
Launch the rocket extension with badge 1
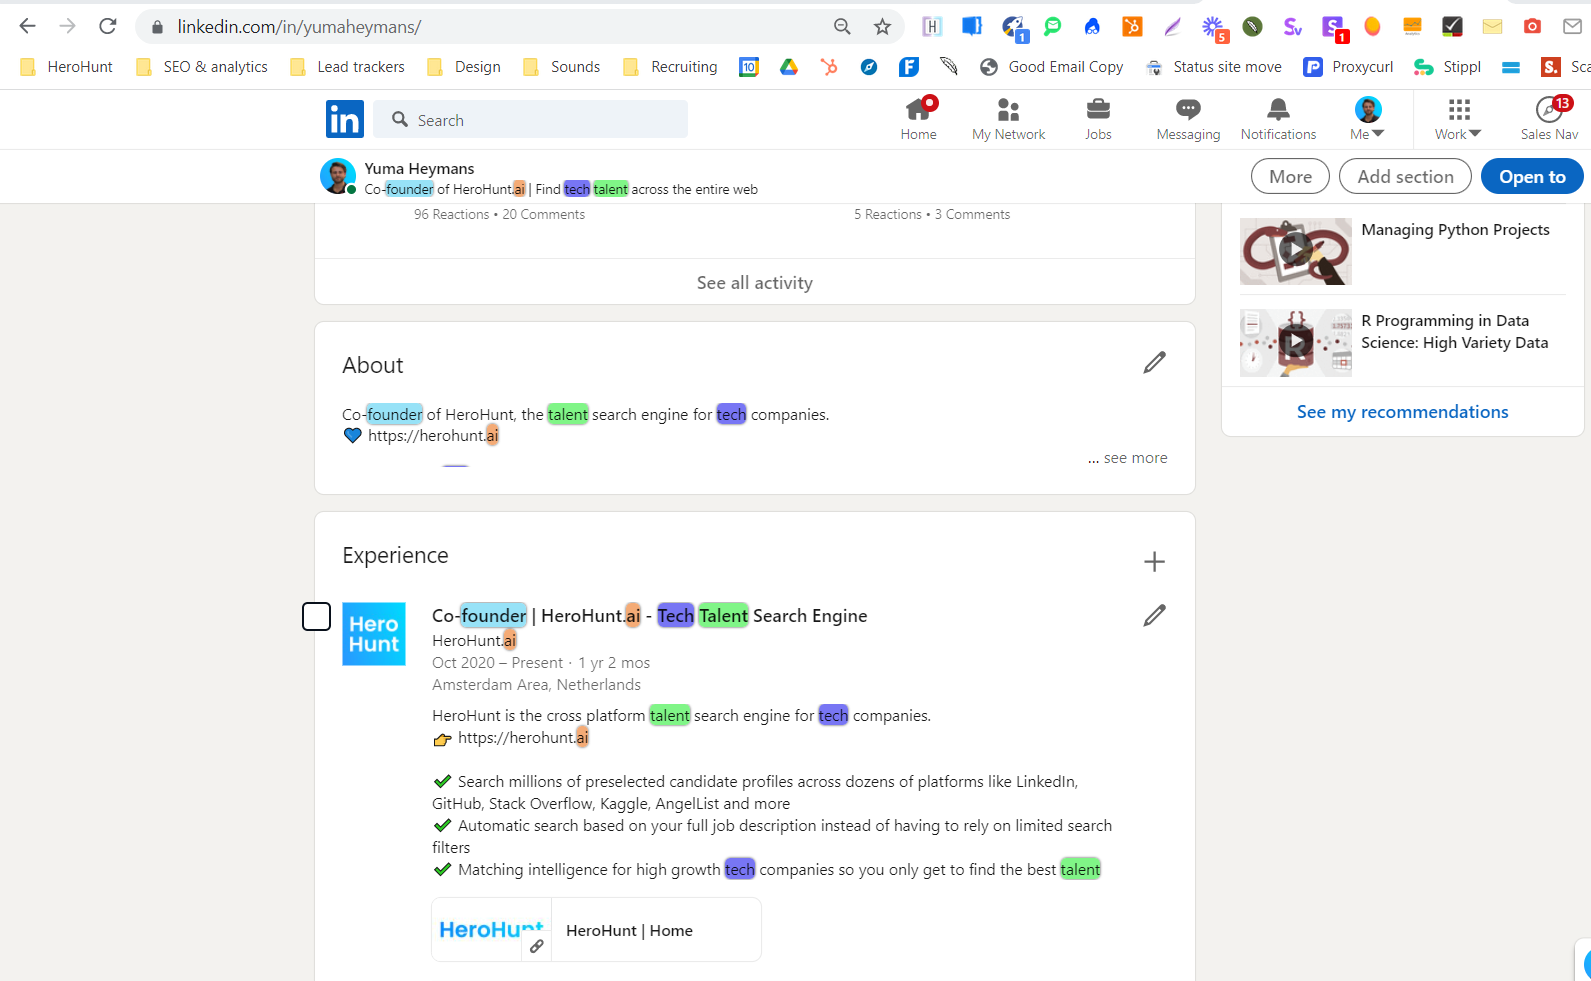(x=1014, y=28)
